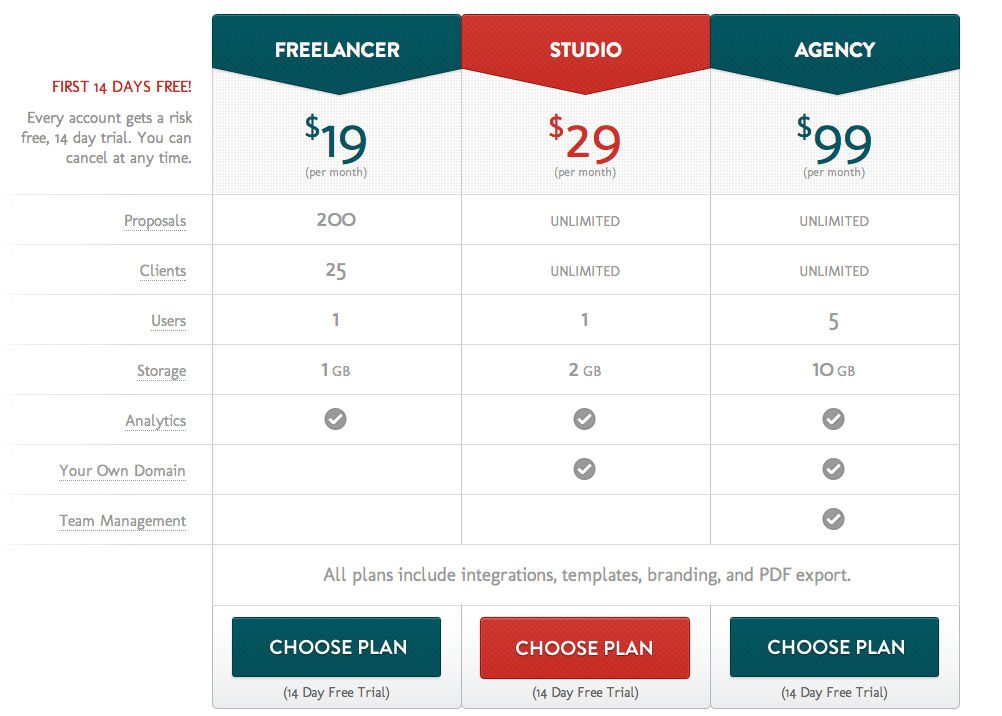Screen dimensions: 1002x716
Task: Select the Freelancer plan header
Action: coord(337,50)
